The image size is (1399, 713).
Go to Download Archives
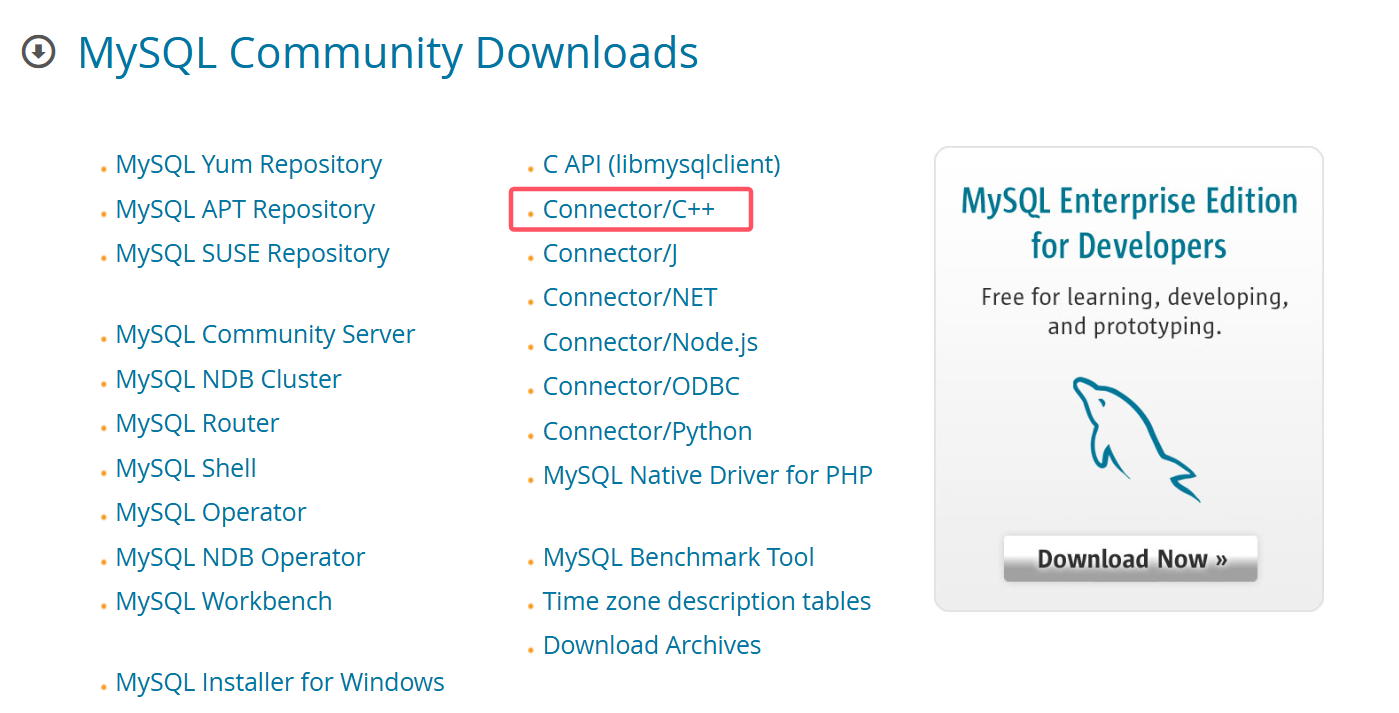point(652,645)
